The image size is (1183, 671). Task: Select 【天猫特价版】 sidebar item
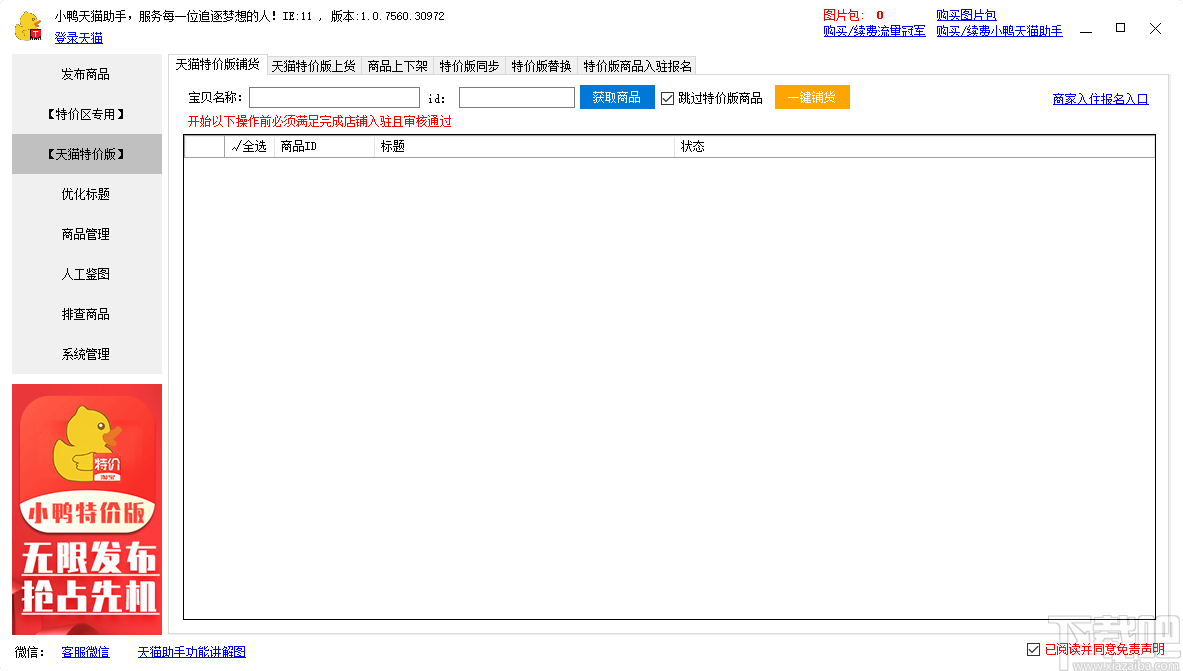coord(86,154)
